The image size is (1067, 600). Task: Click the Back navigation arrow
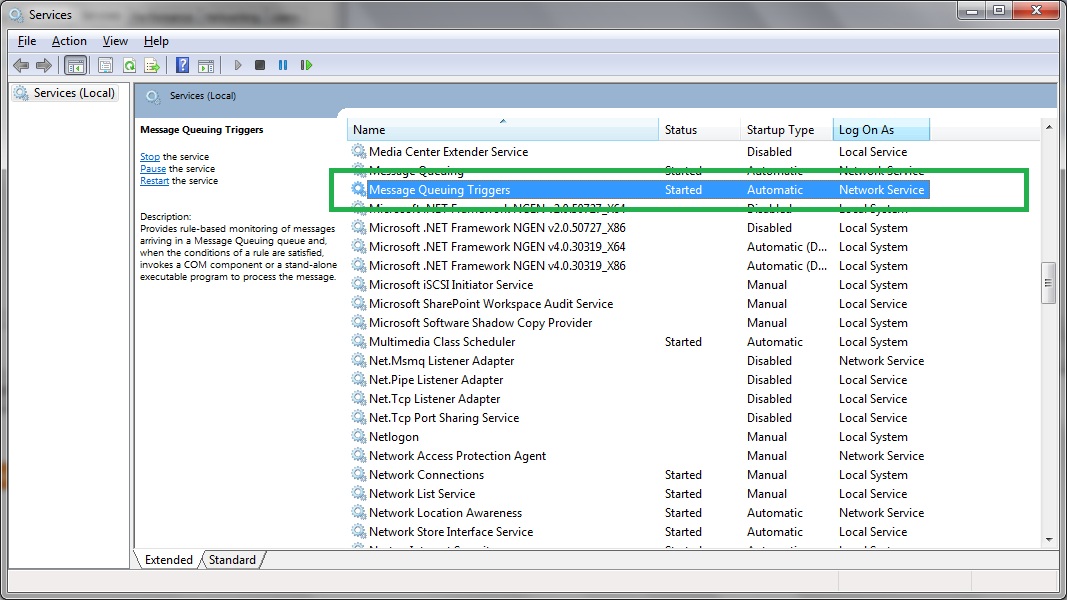pyautogui.click(x=21, y=65)
